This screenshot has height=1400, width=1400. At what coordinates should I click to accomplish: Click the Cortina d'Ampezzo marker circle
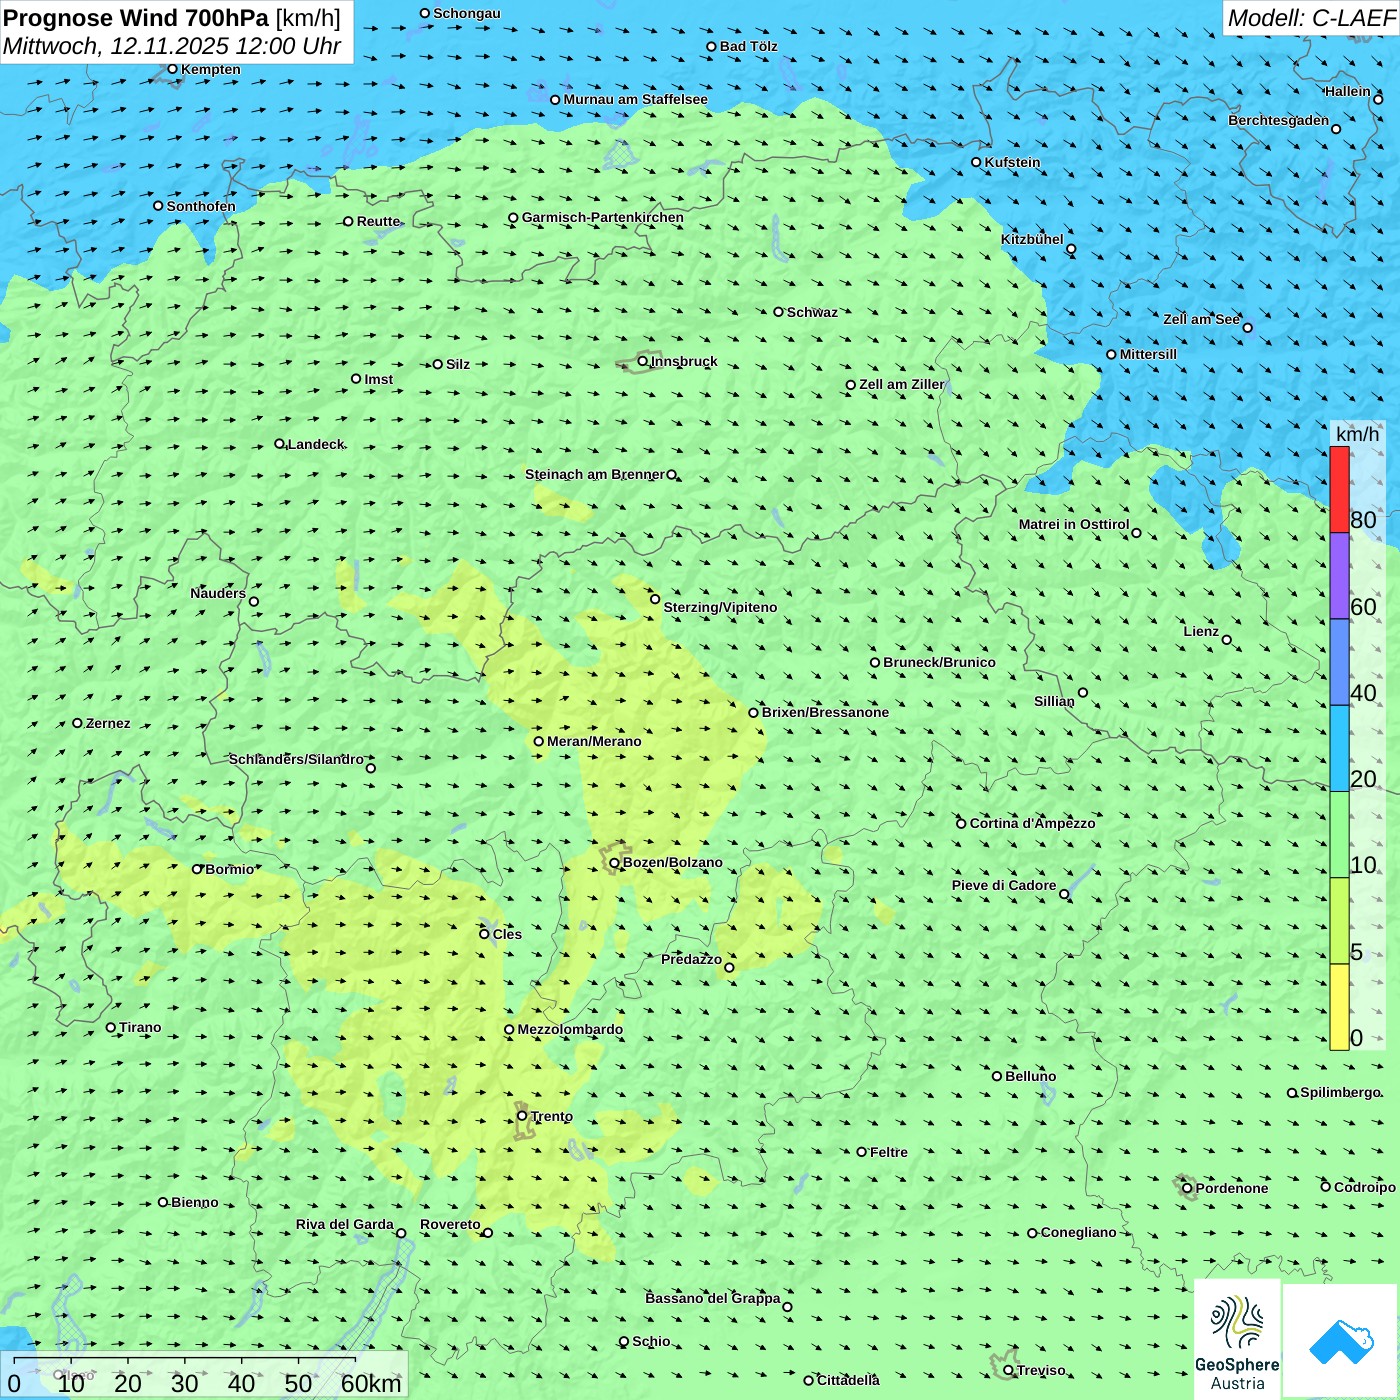[962, 824]
